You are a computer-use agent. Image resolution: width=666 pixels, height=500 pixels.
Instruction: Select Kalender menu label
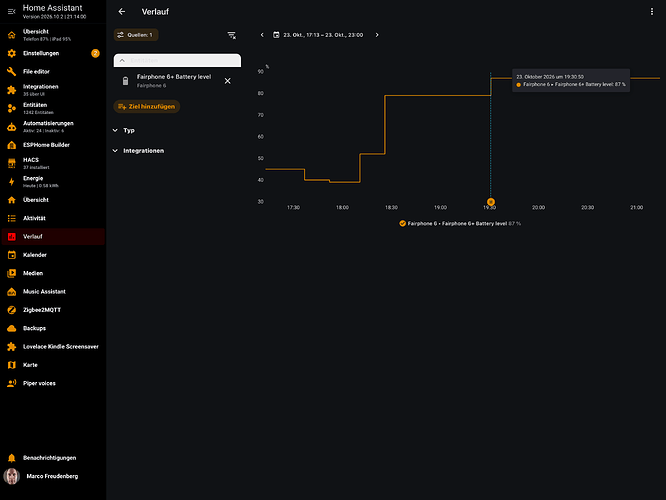[35, 255]
